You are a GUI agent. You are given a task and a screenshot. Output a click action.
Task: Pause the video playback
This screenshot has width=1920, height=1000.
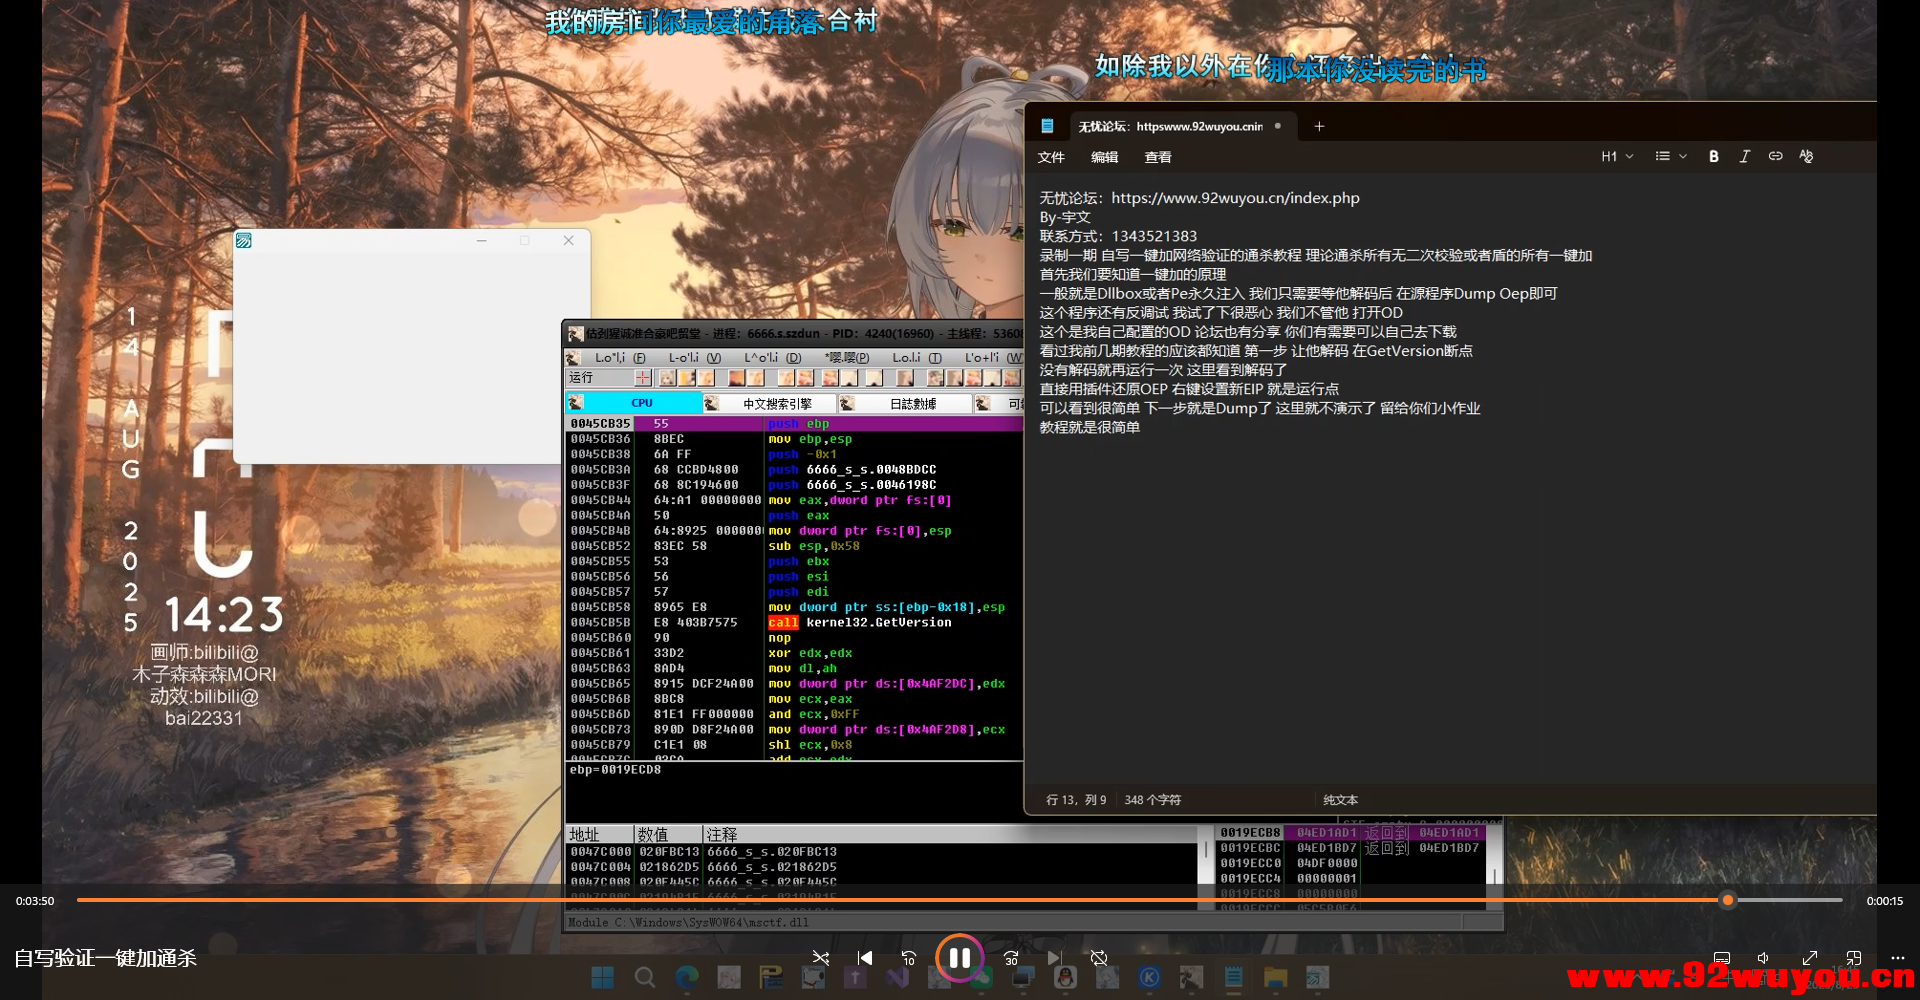click(959, 958)
